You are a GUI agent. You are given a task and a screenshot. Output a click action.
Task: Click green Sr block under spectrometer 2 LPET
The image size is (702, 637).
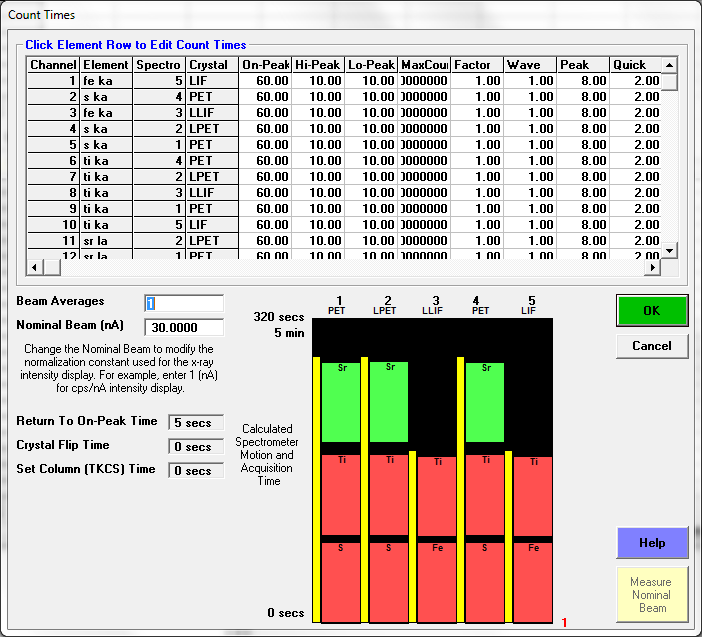pyautogui.click(x=389, y=402)
